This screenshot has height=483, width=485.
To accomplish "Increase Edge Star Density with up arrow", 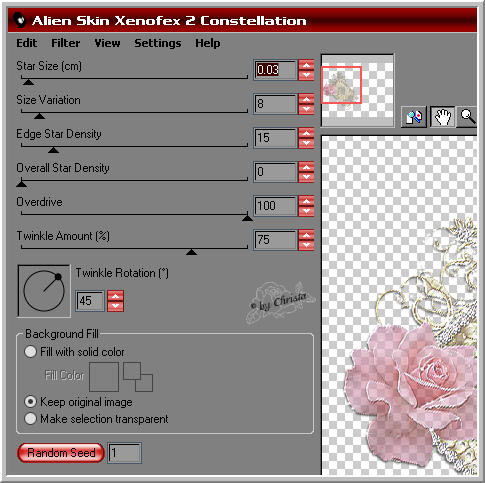I will coord(306,133).
